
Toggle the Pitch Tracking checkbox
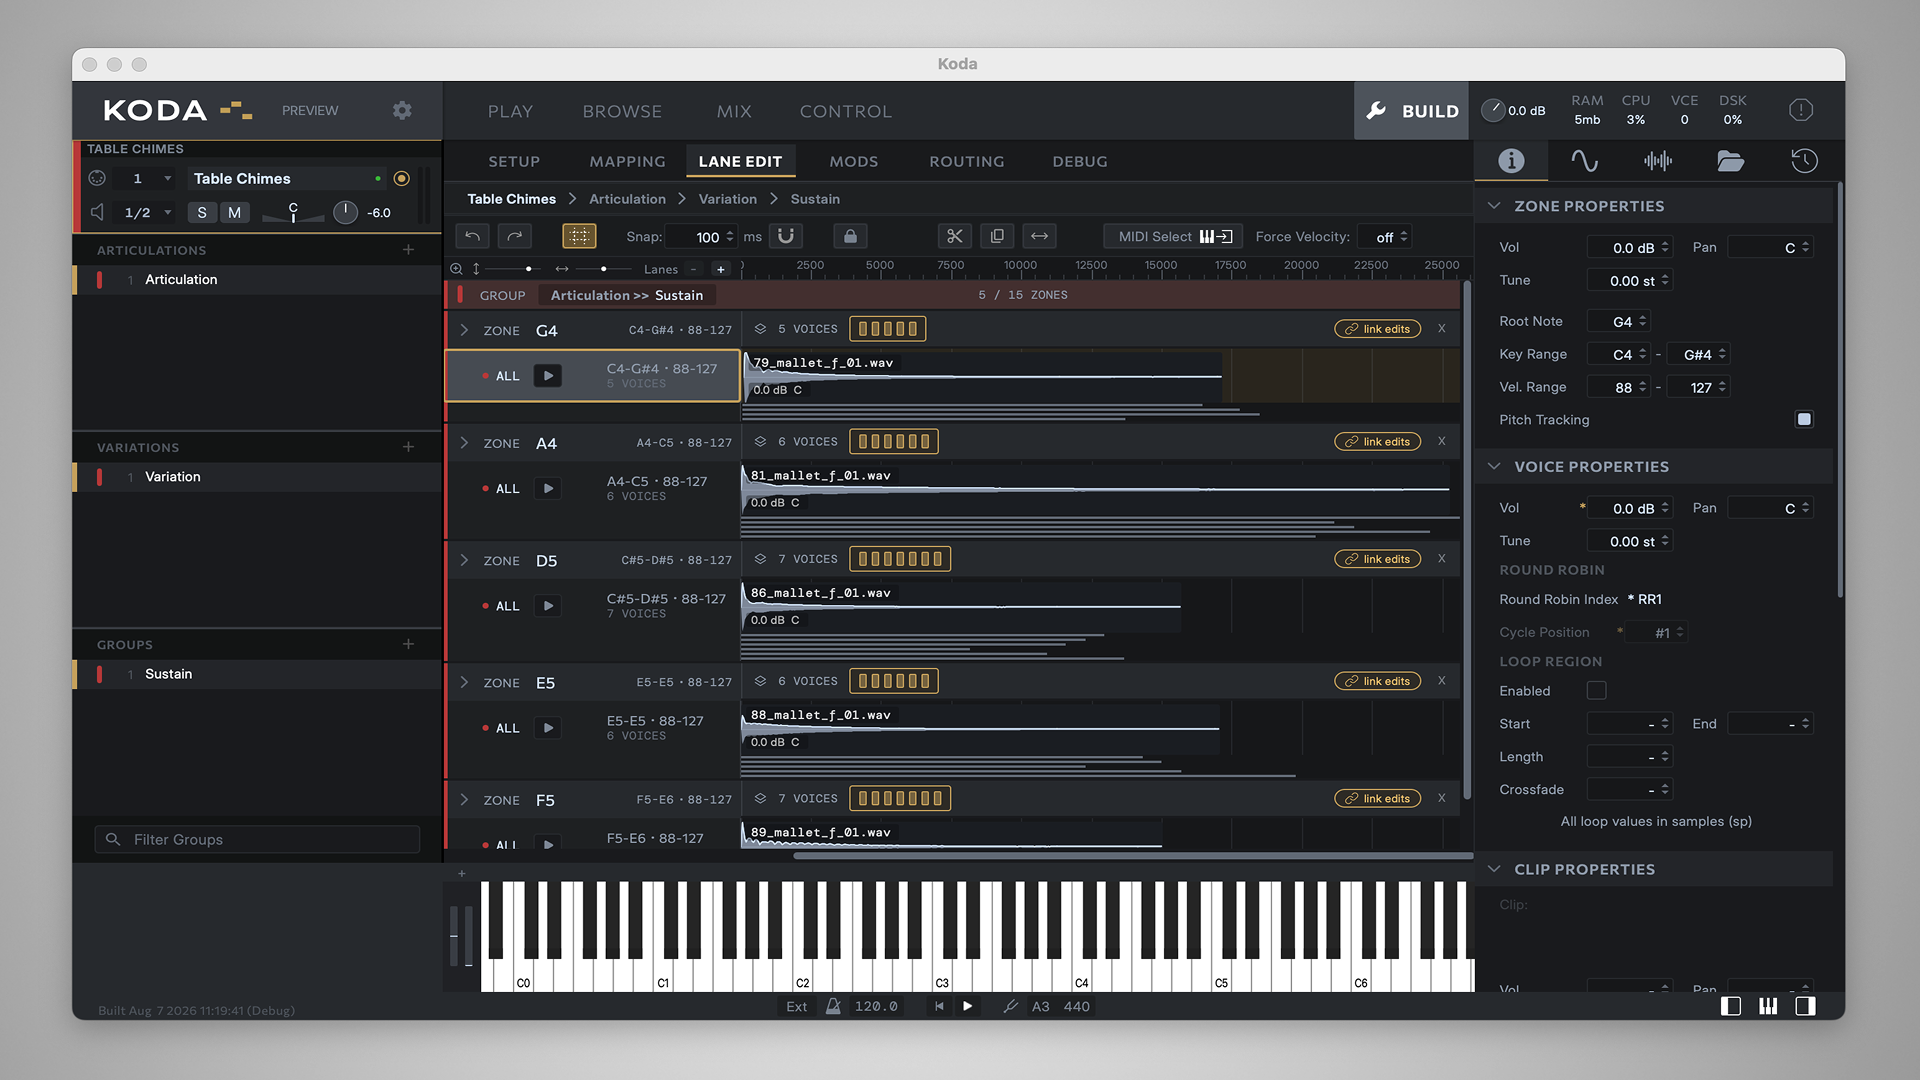[x=1804, y=419]
